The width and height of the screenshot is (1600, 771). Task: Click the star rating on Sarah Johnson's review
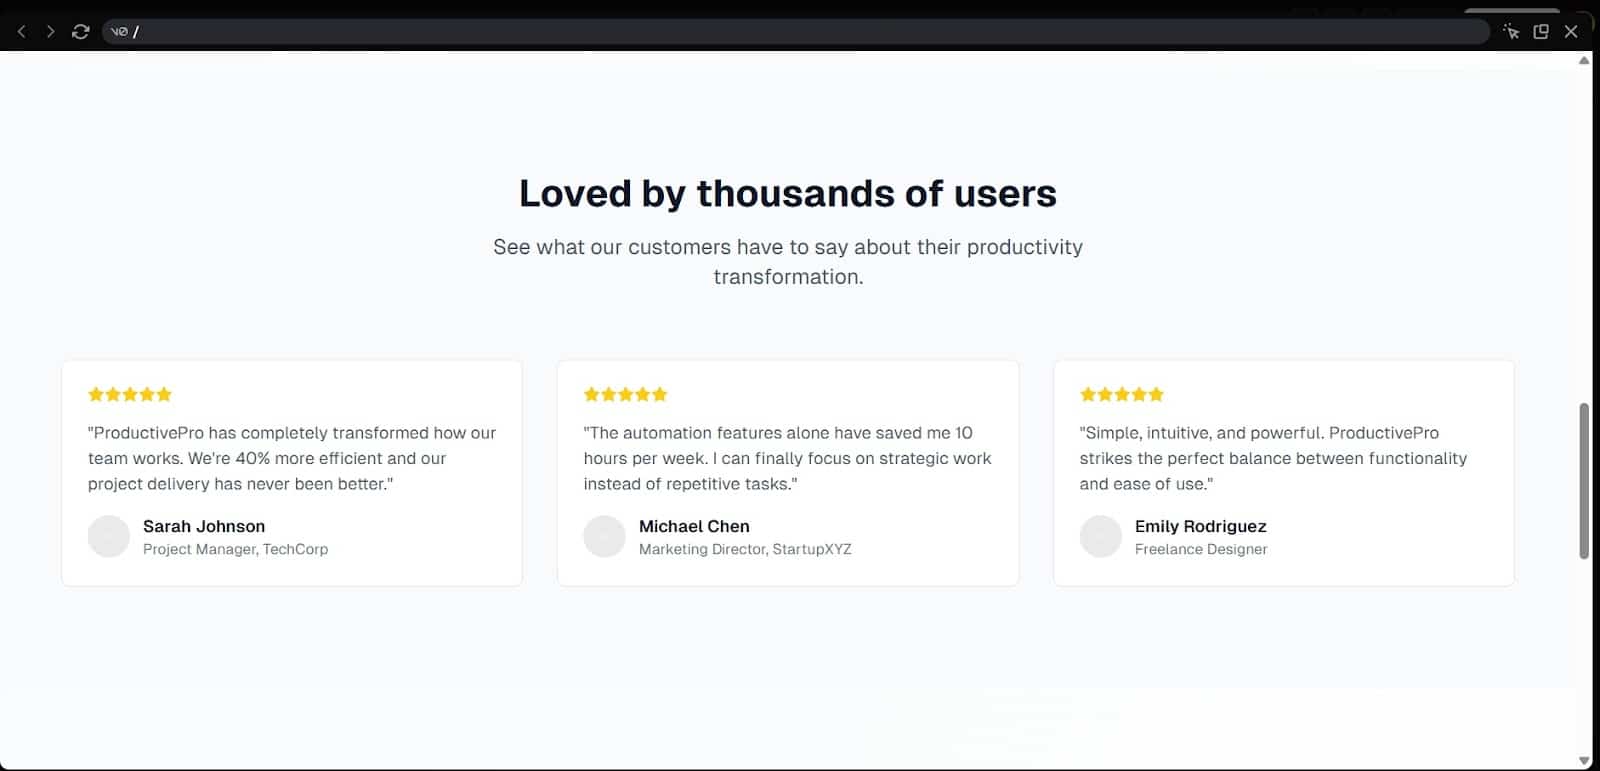pos(130,394)
